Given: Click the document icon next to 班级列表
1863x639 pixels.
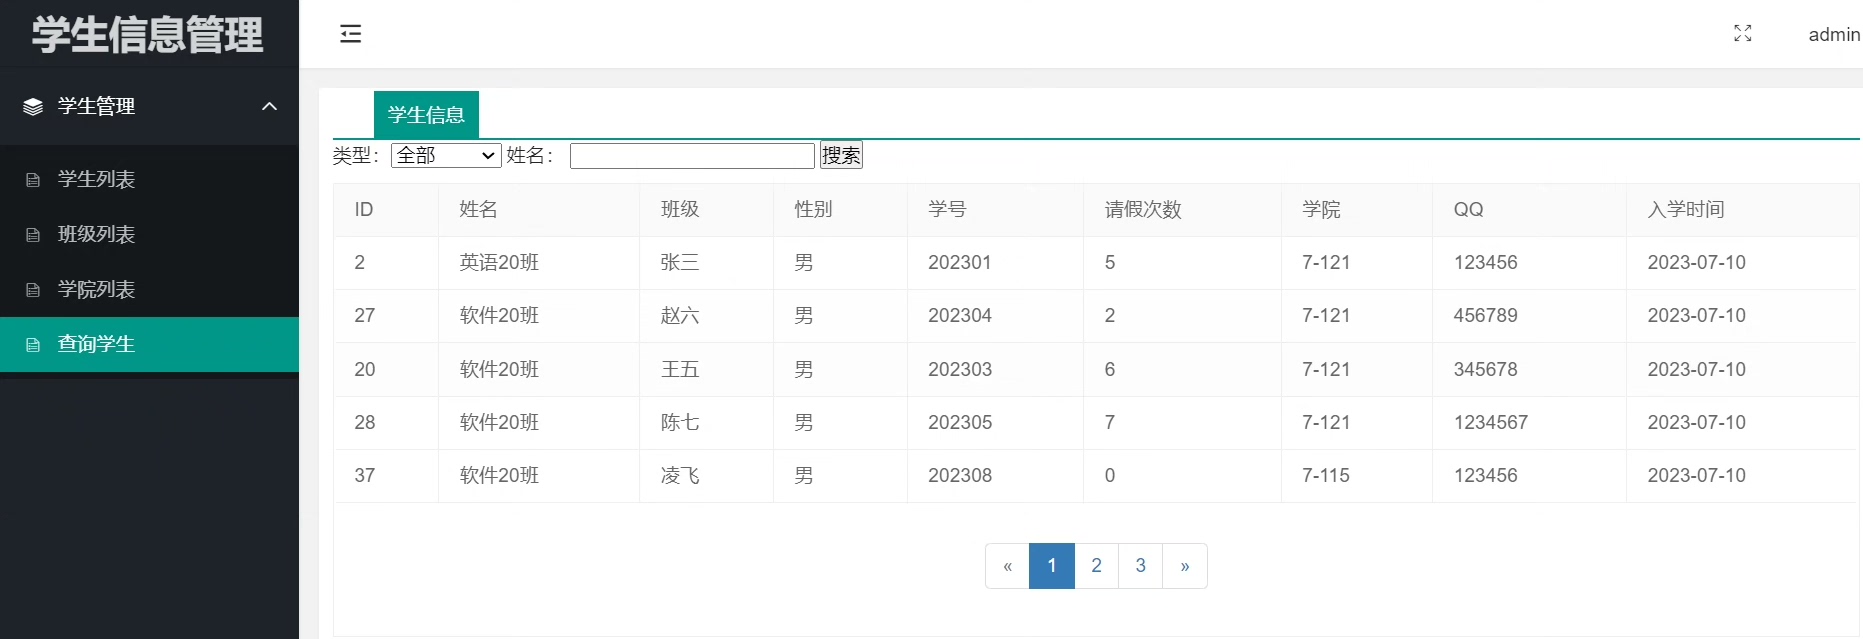Looking at the screenshot, I should click(x=33, y=235).
